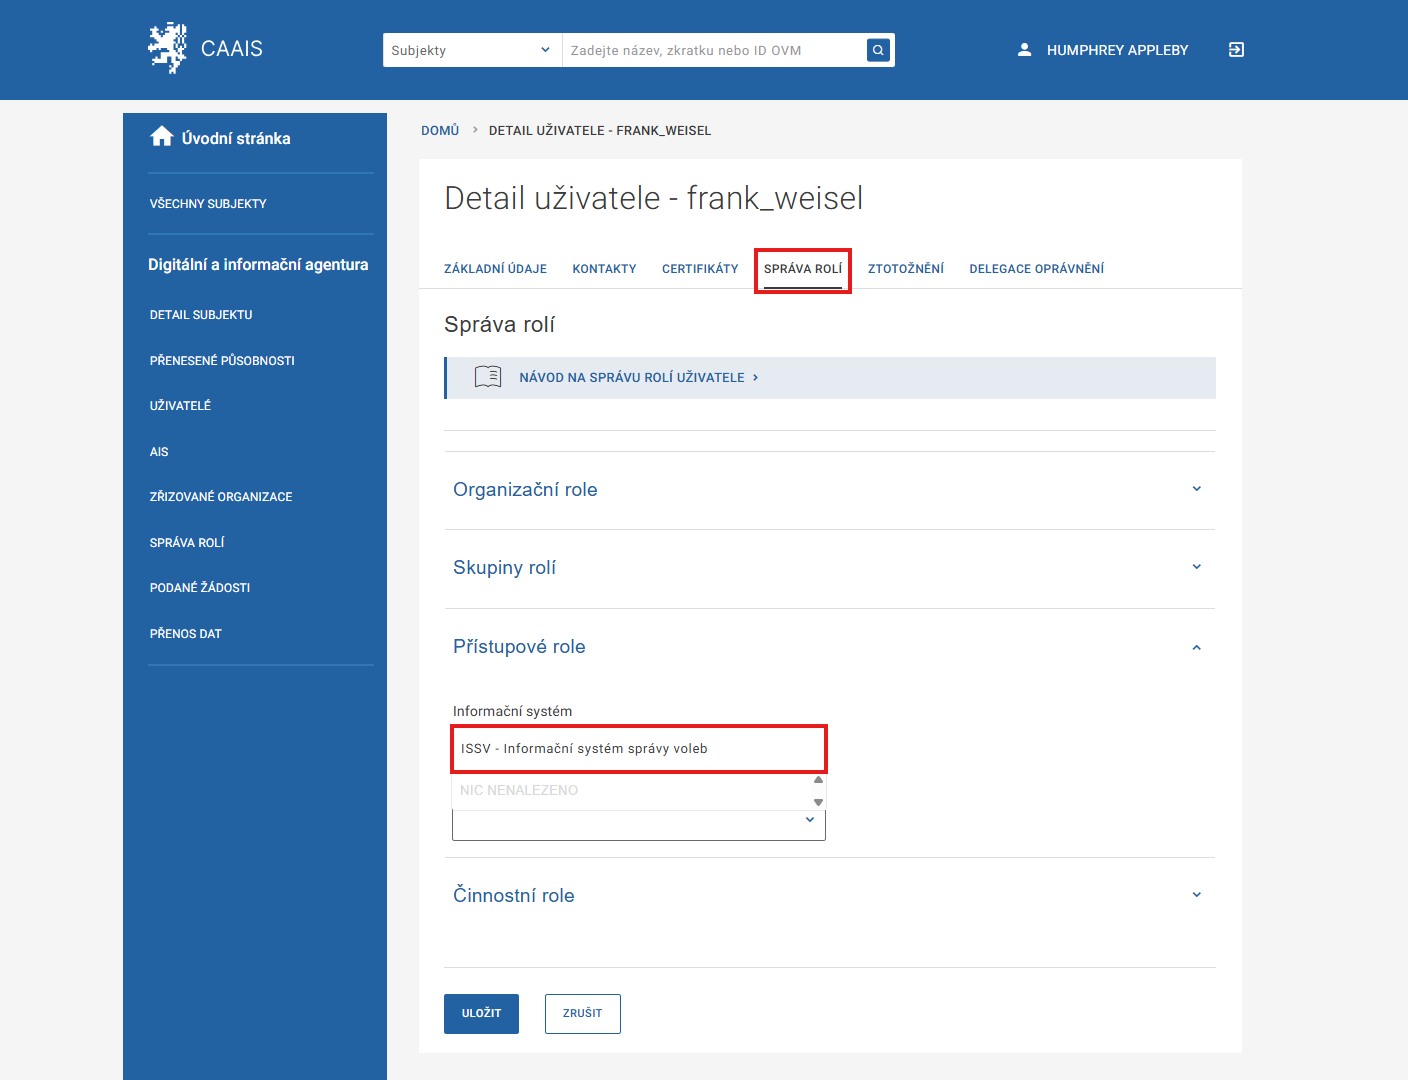Collapse the Přístupové role section
1408x1080 pixels.
(x=1196, y=647)
